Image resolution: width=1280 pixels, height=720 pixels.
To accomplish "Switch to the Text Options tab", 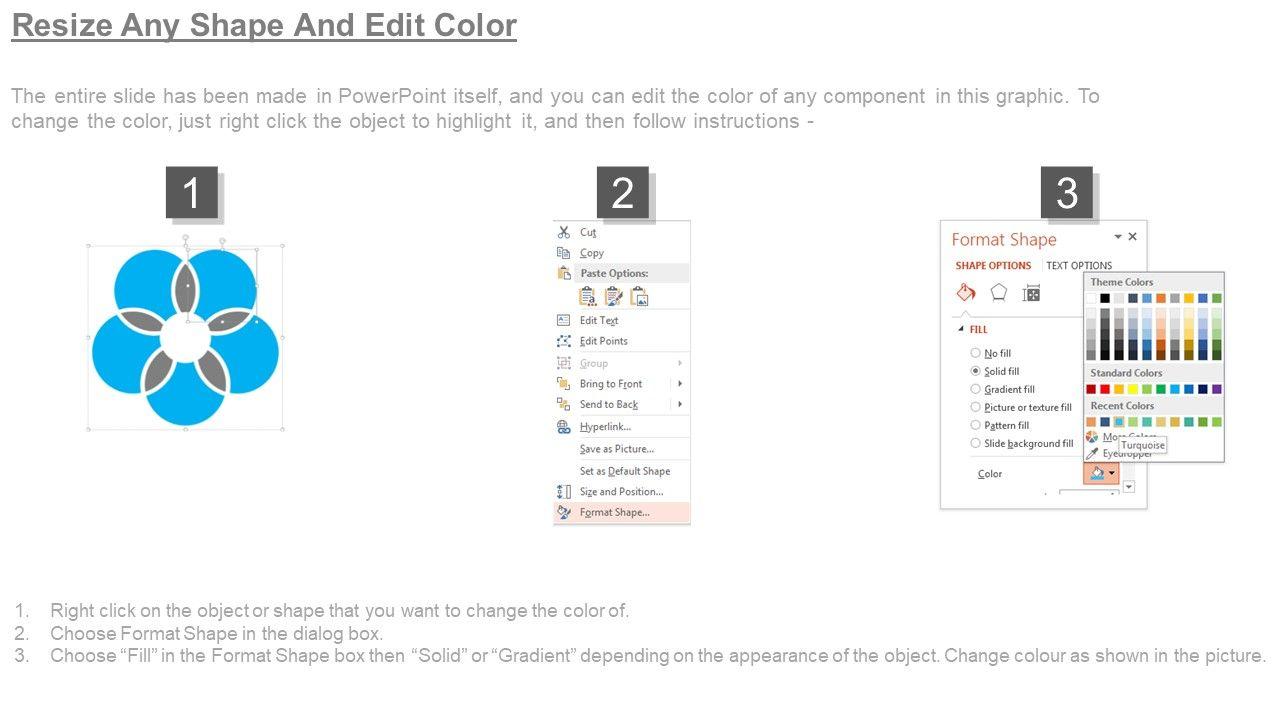I will coord(1078,266).
